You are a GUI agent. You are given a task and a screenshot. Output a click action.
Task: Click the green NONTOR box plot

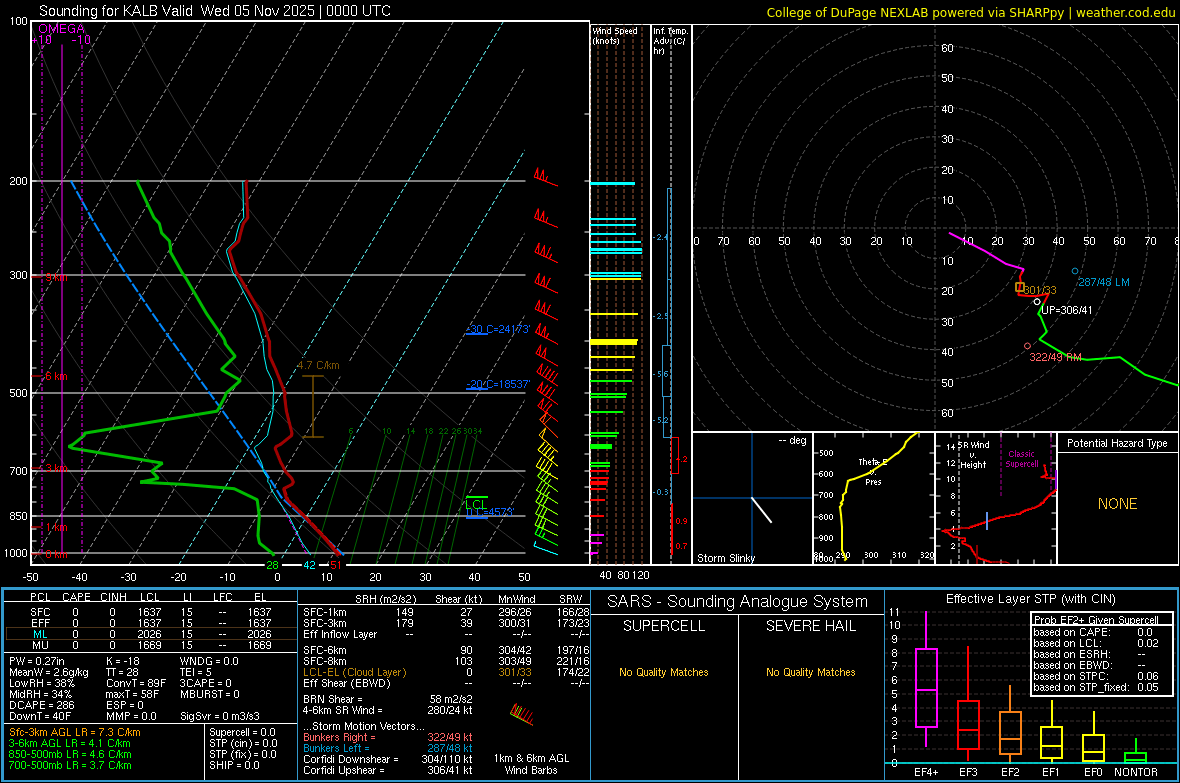[1135, 752]
